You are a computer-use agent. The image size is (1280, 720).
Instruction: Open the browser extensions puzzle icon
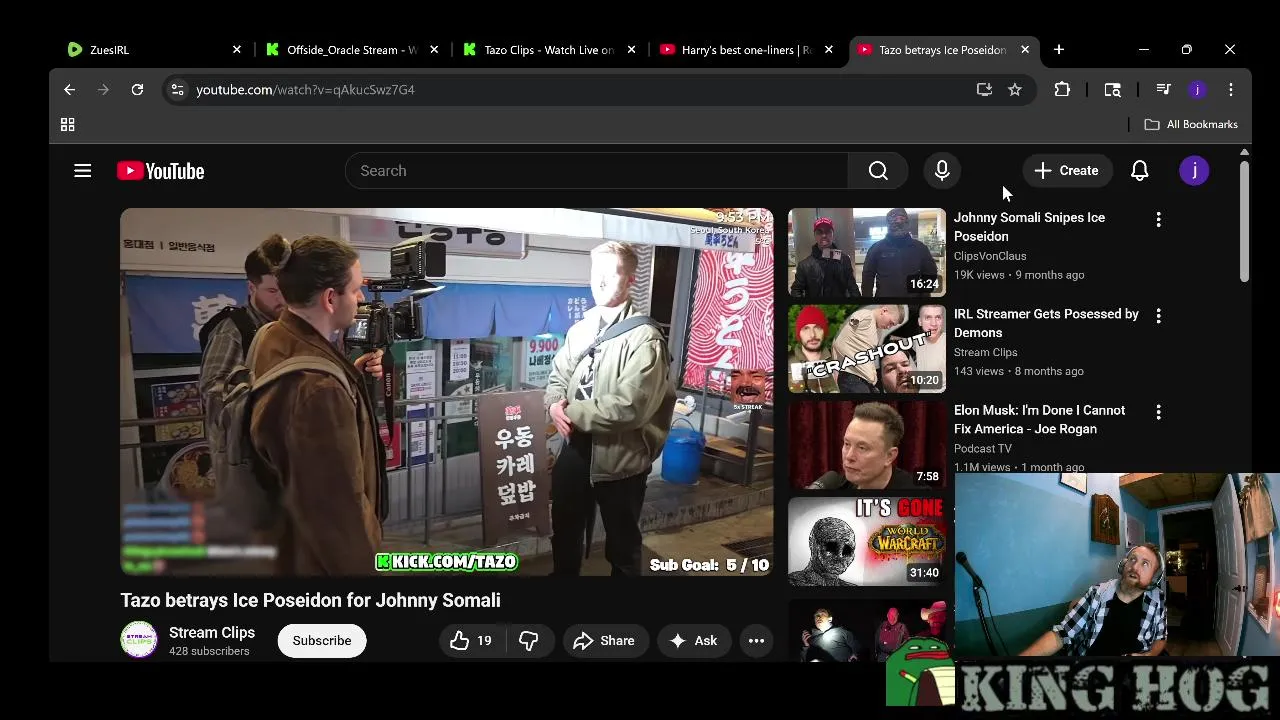[x=1062, y=90]
